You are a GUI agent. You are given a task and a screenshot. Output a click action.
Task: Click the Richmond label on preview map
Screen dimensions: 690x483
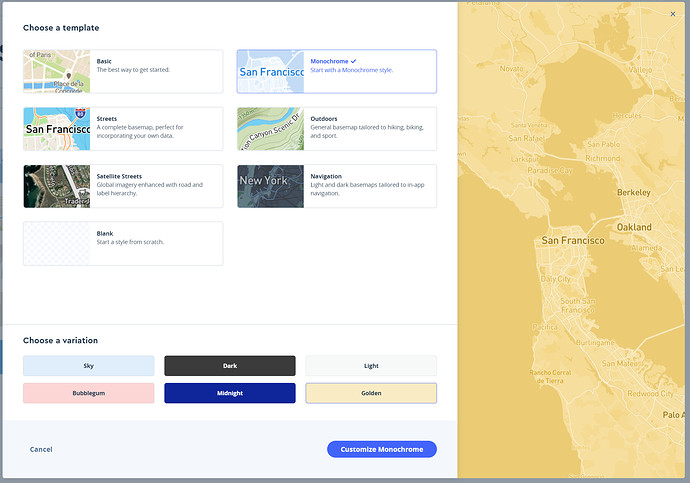602,158
